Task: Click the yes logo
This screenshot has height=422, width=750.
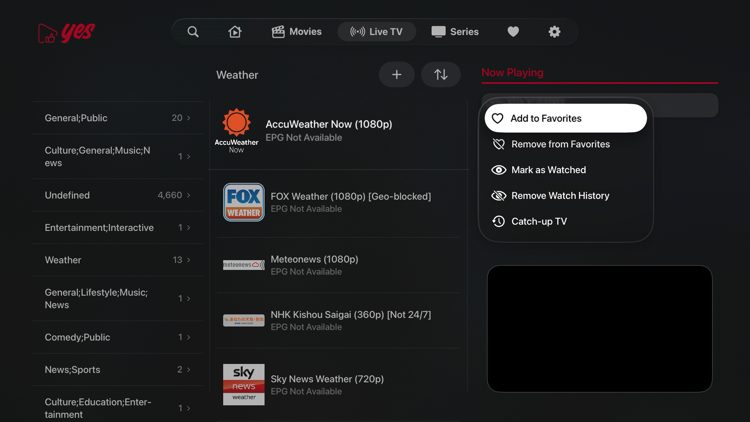Action: point(66,33)
